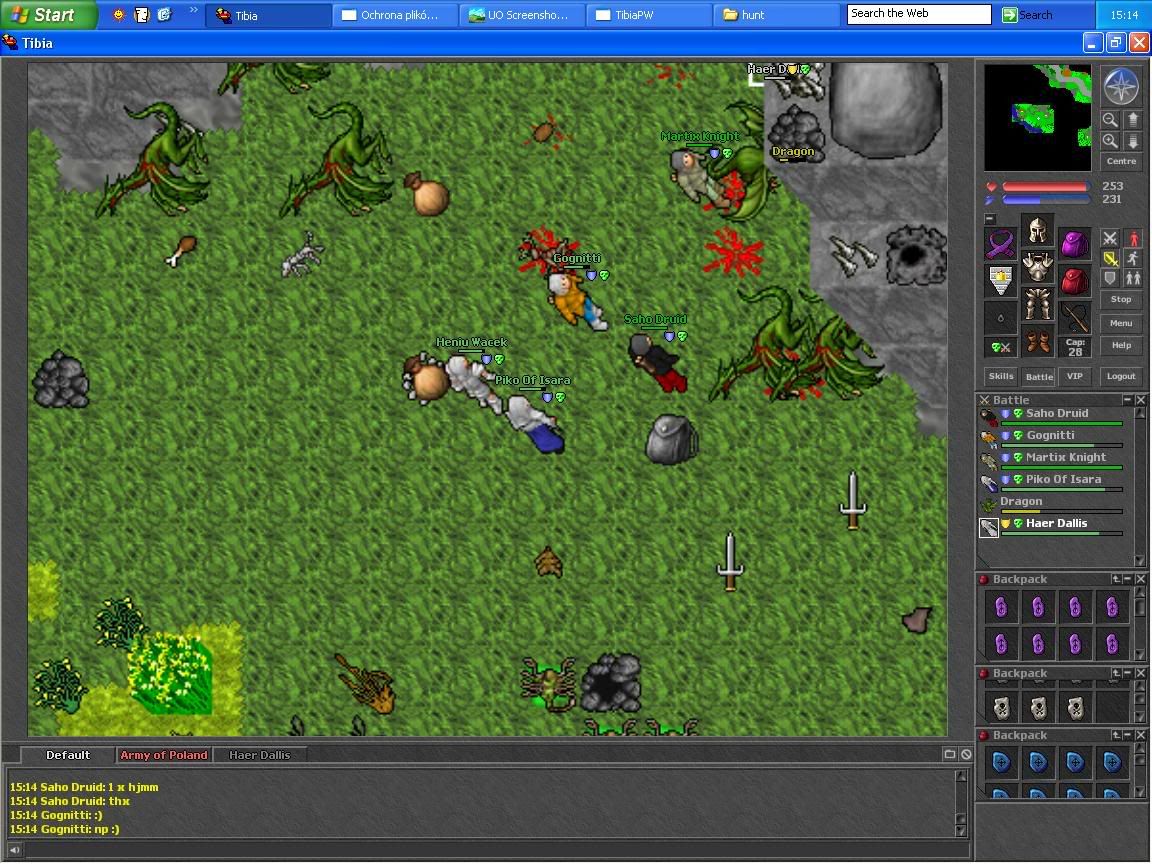Zoom out the minimap

tap(1110, 120)
